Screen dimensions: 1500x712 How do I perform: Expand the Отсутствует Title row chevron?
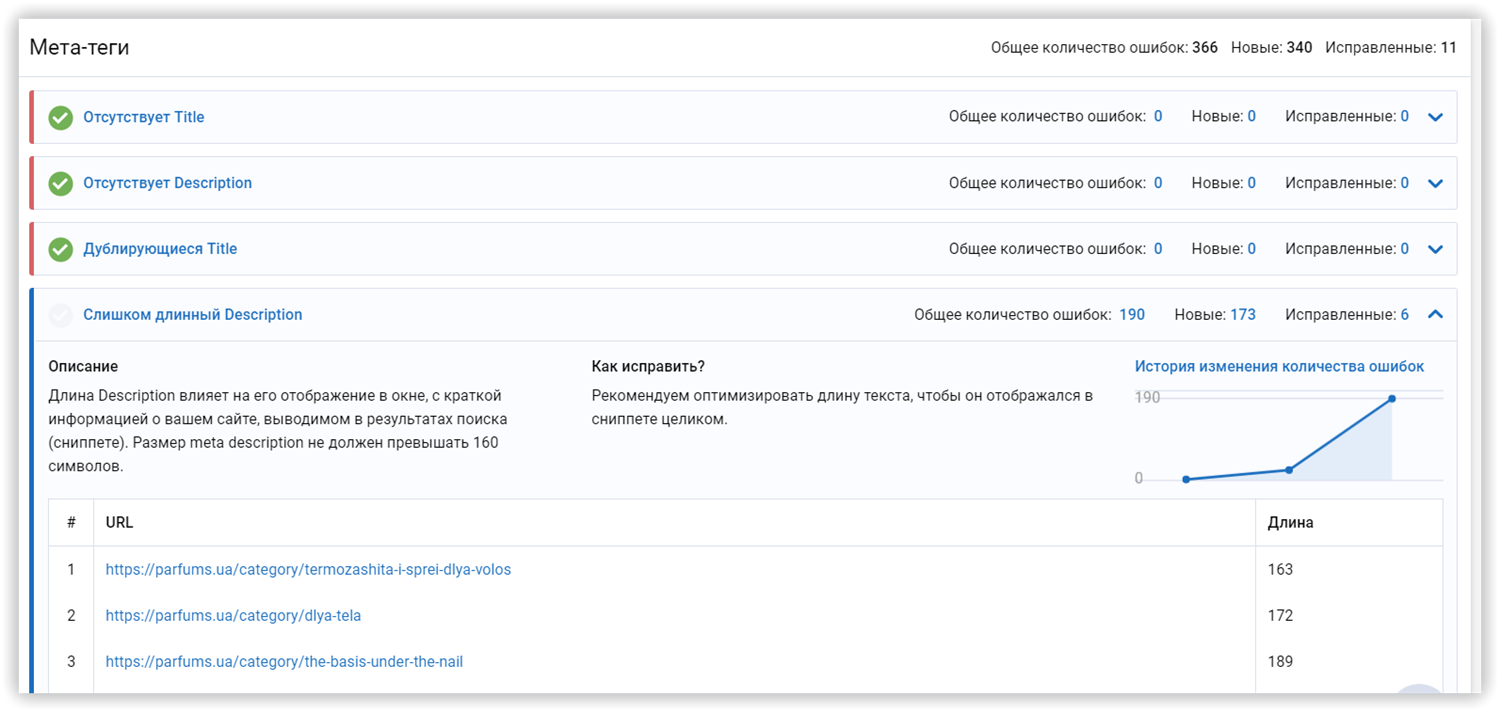[1436, 117]
